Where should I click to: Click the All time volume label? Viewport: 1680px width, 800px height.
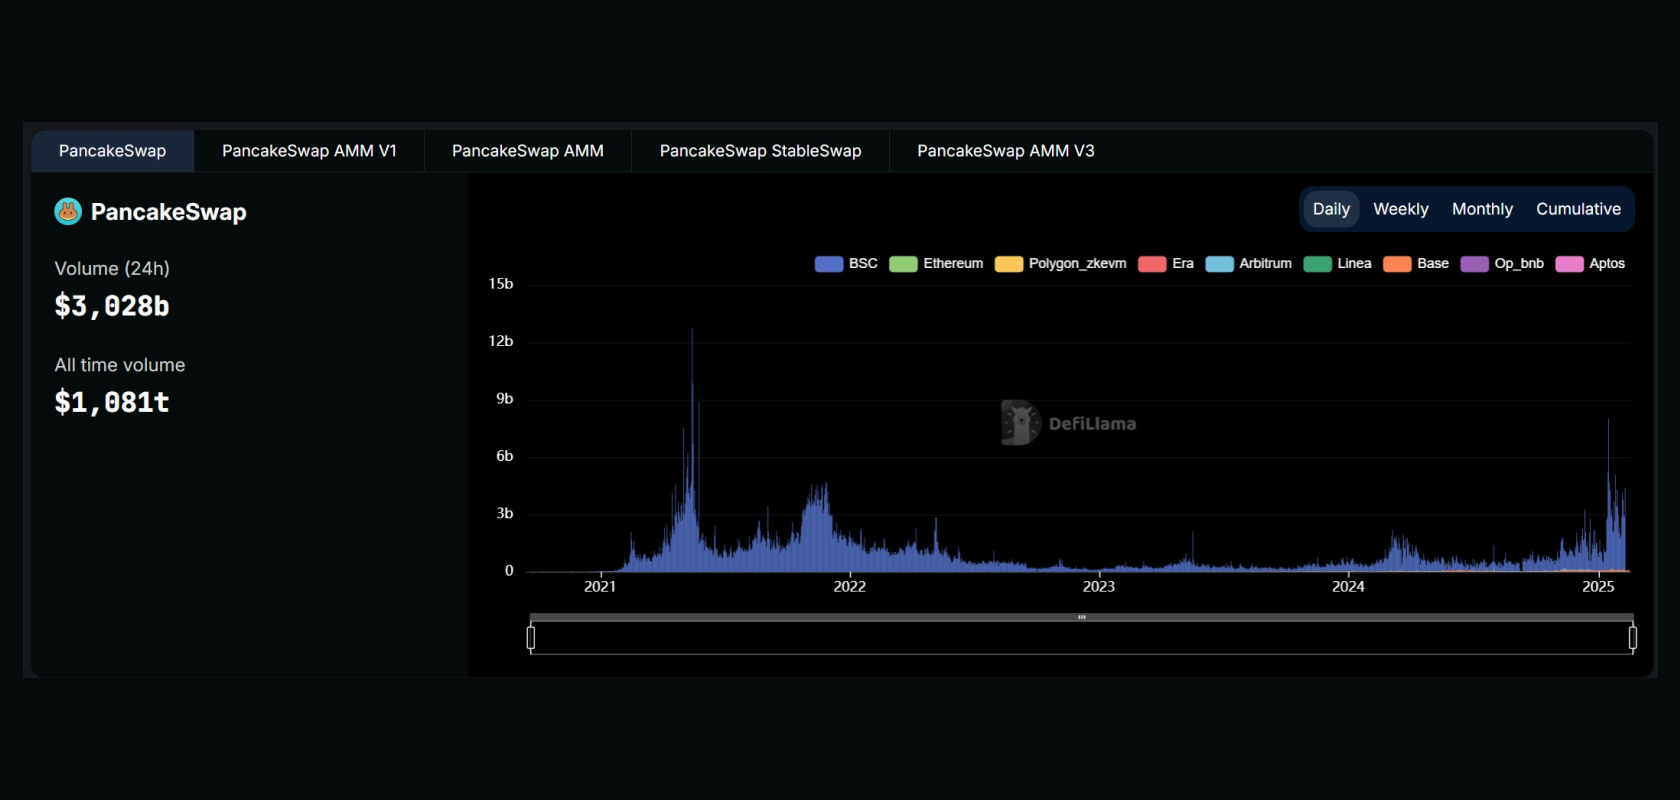[x=120, y=365]
